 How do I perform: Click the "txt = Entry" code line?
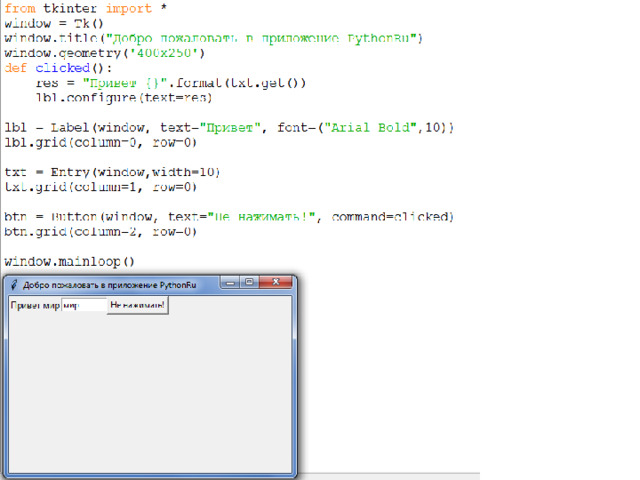112,172
